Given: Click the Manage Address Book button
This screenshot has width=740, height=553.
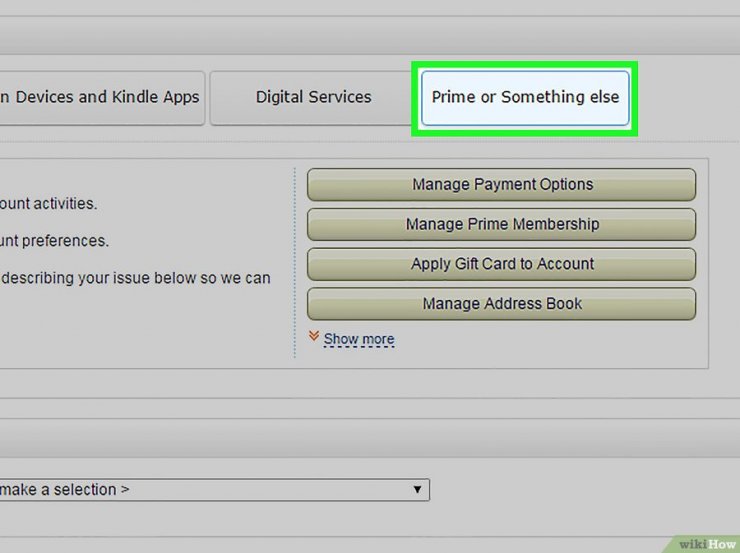Looking at the screenshot, I should coord(501,304).
